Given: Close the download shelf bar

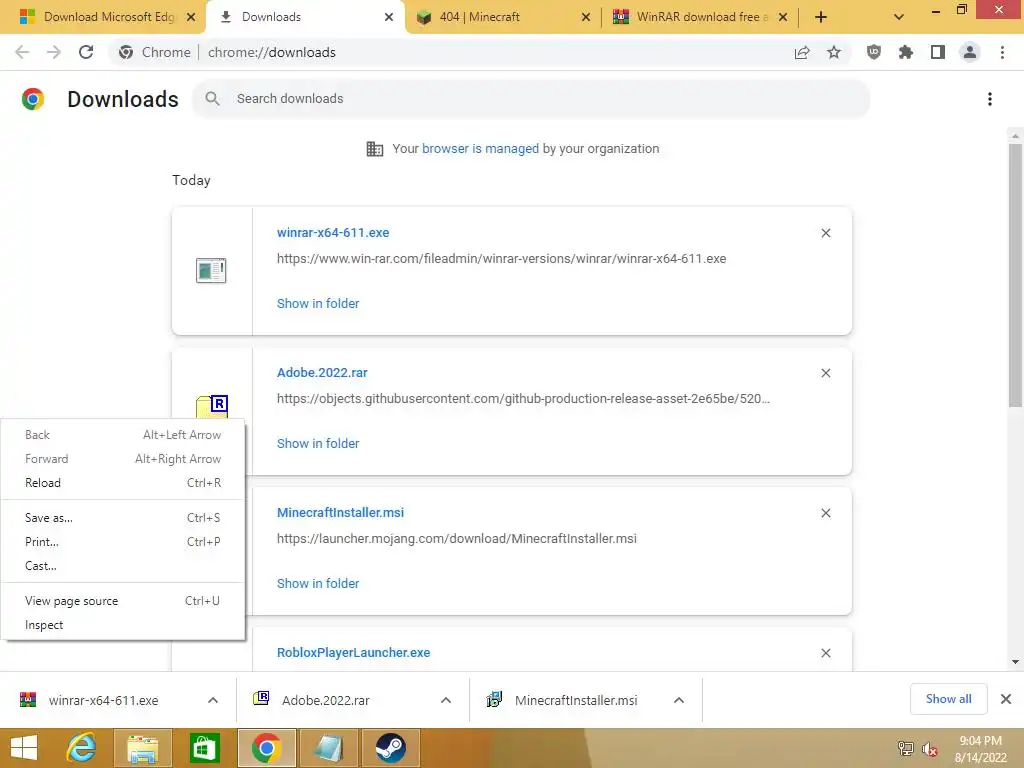Looking at the screenshot, I should pos(1006,699).
